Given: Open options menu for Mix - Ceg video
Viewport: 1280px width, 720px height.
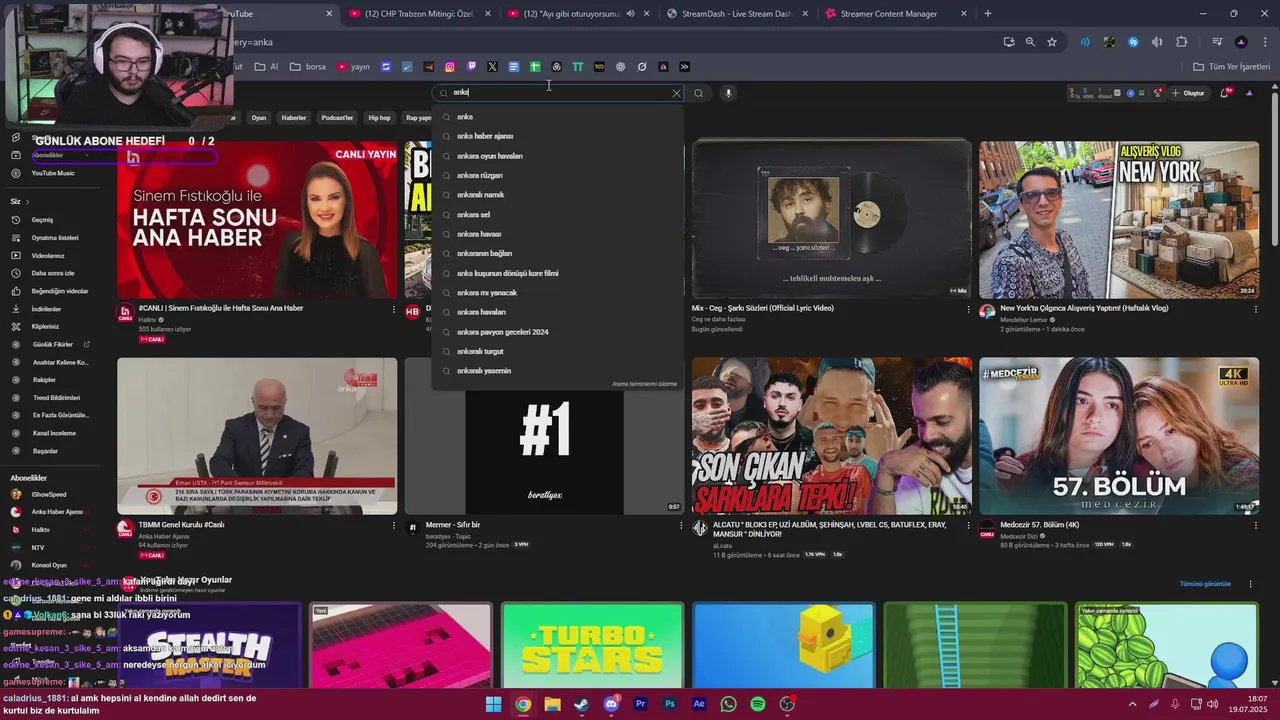Looking at the screenshot, I should (x=968, y=310).
